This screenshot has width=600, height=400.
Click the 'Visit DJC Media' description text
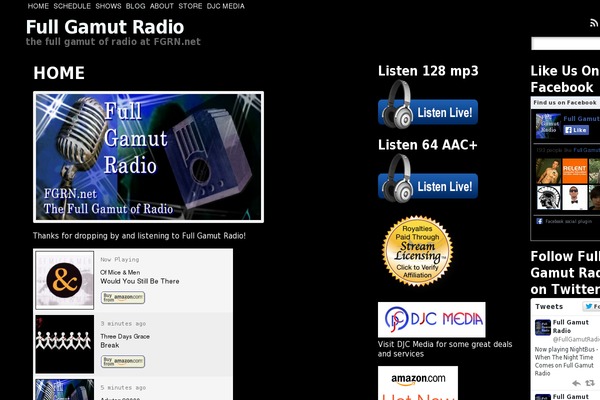[445, 349]
